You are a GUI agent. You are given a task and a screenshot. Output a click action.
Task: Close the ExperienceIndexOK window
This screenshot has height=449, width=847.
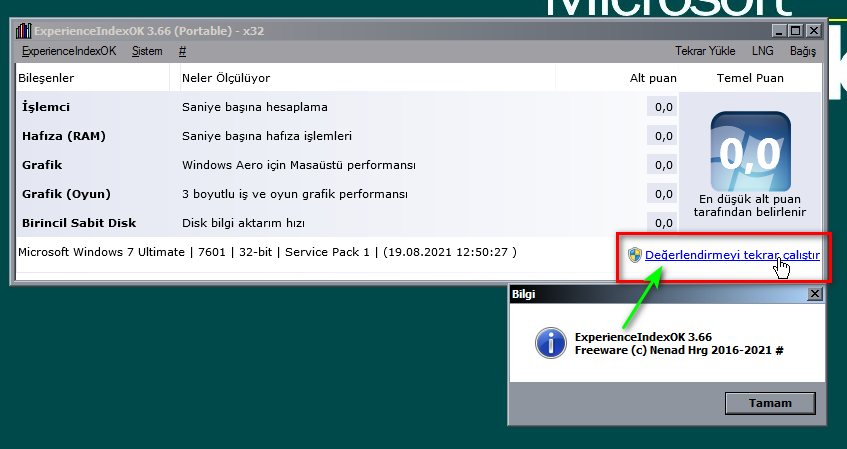click(x=814, y=31)
